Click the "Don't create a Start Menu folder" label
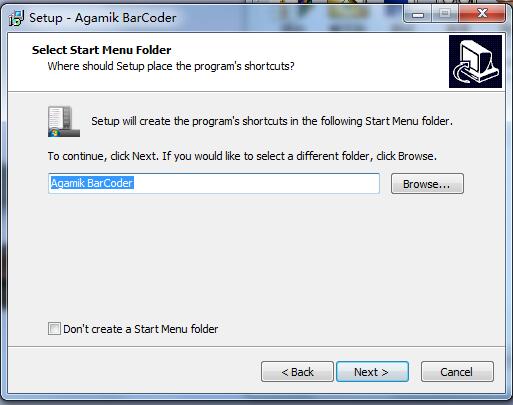This screenshot has height=405, width=513. point(141,329)
